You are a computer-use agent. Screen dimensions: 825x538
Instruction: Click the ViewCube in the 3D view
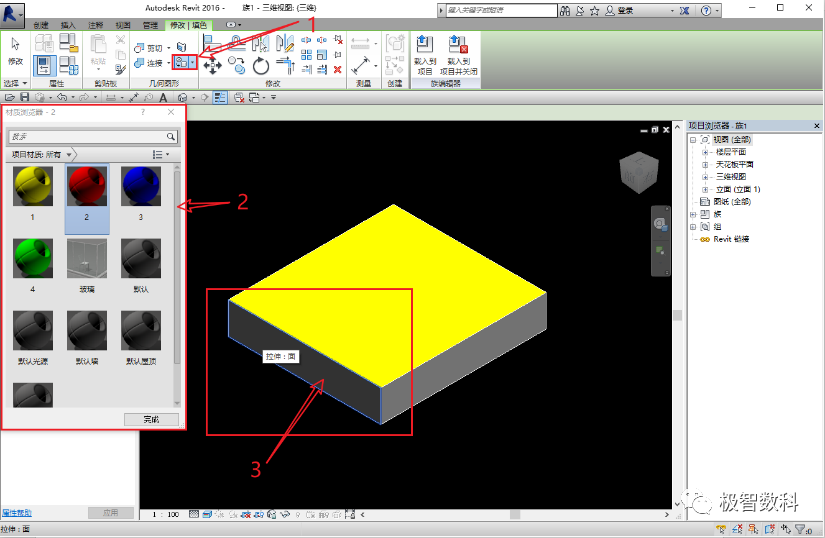638,173
